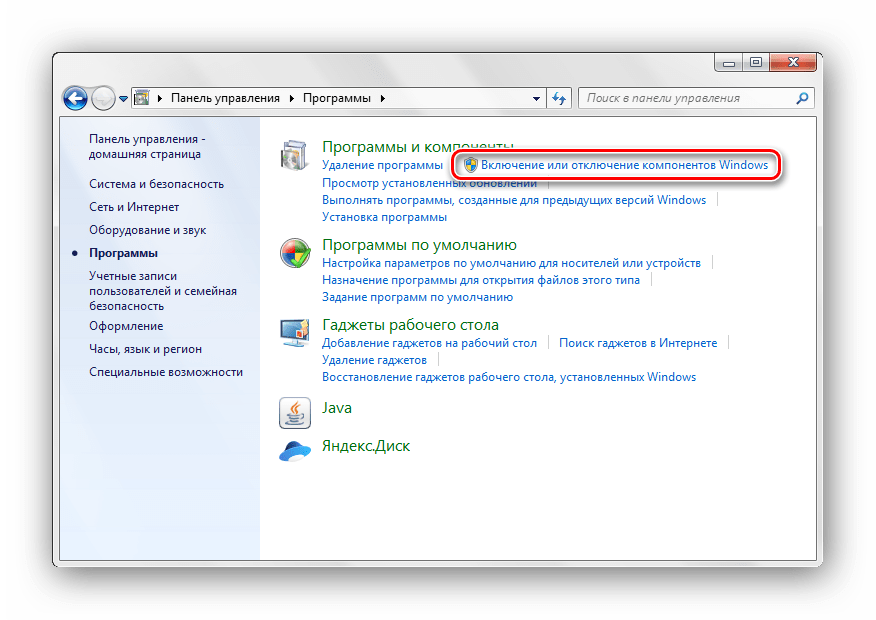
Task: Open the recent pages dropdown arrow
Action: coord(123,99)
